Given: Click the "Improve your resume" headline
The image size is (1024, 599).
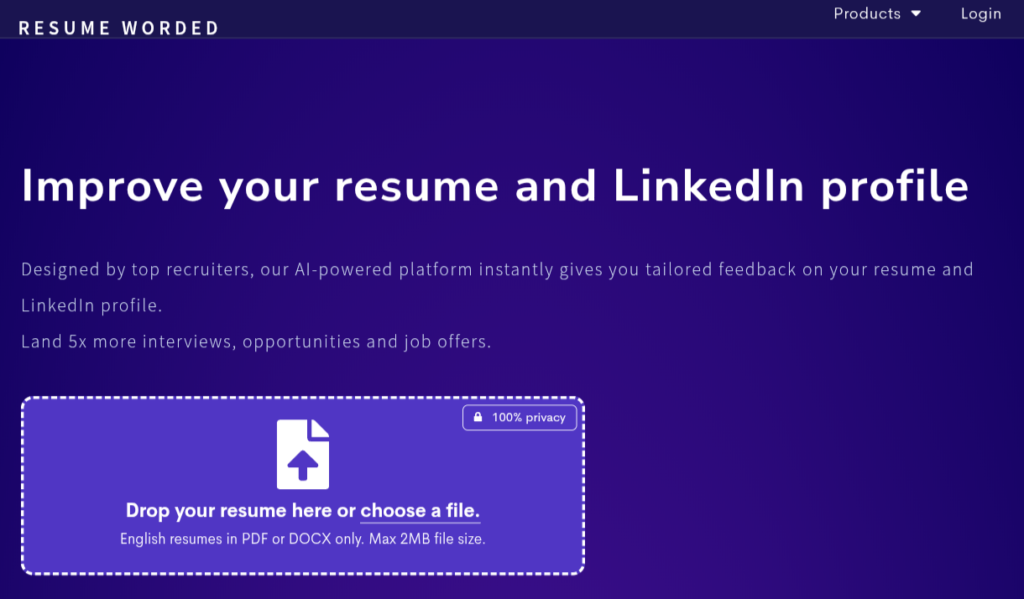Looking at the screenshot, I should point(495,186).
